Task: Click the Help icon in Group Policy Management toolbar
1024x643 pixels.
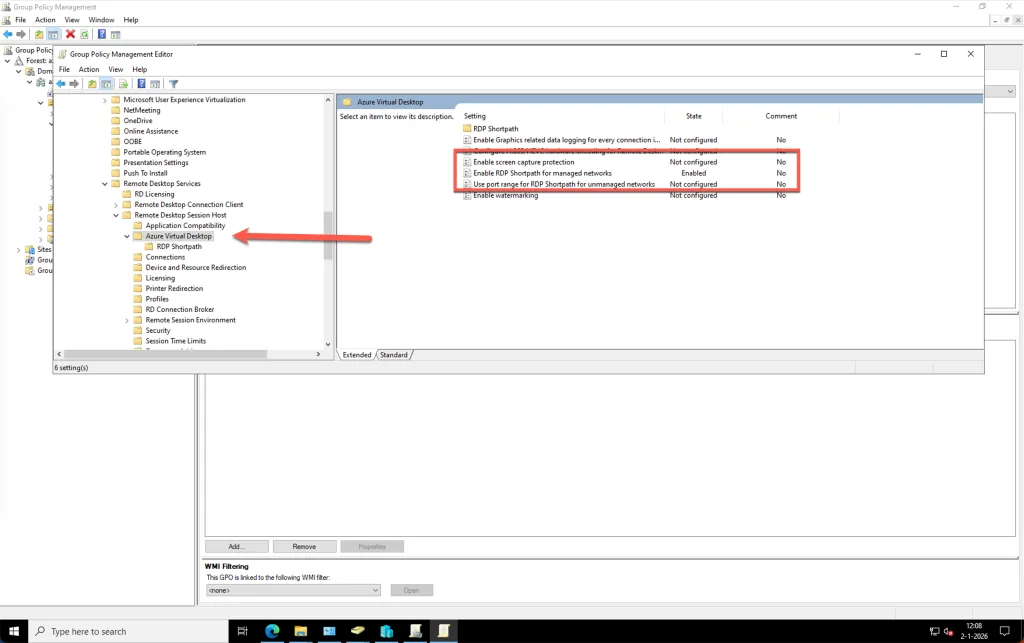Action: (x=102, y=34)
